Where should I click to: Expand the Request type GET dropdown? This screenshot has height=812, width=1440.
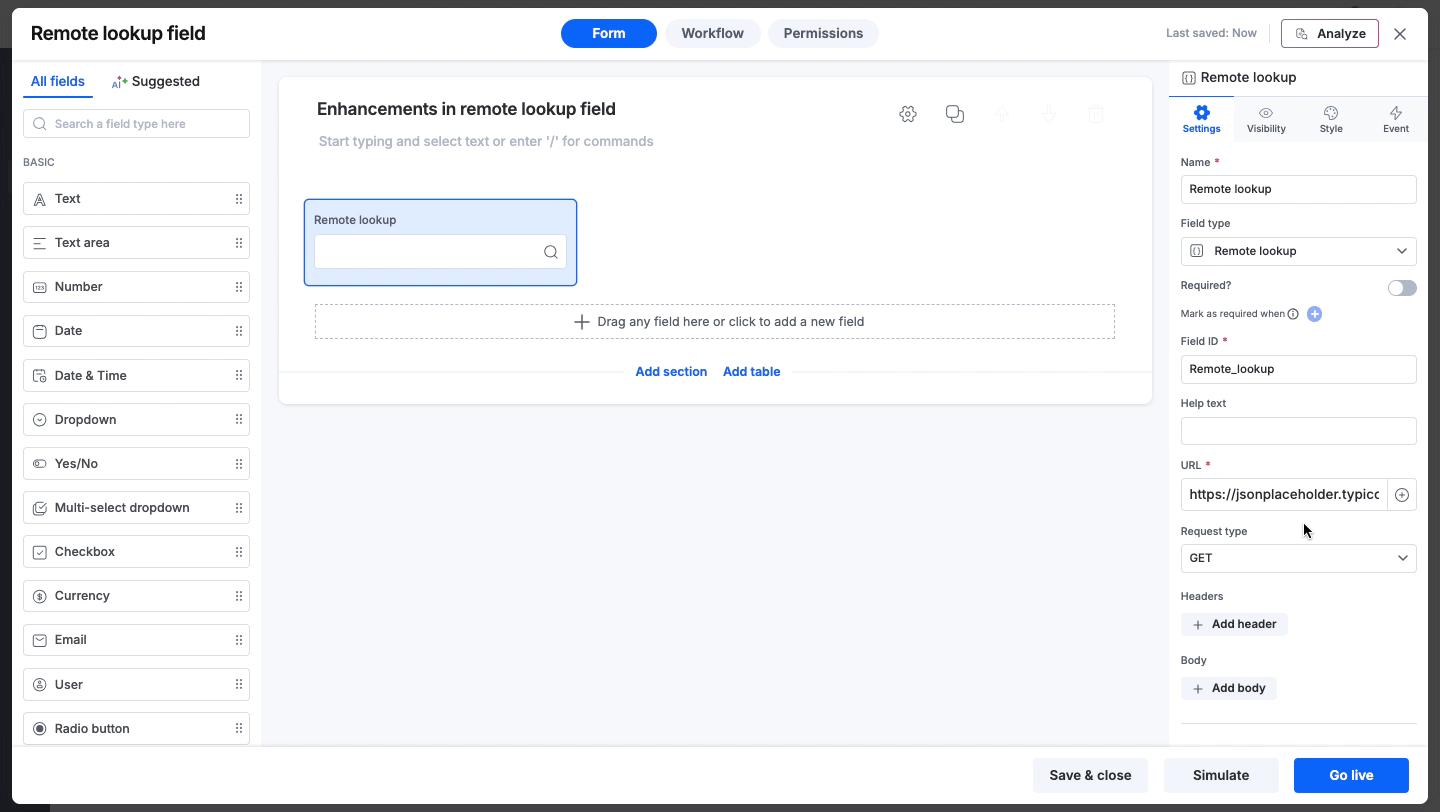[x=1298, y=558]
